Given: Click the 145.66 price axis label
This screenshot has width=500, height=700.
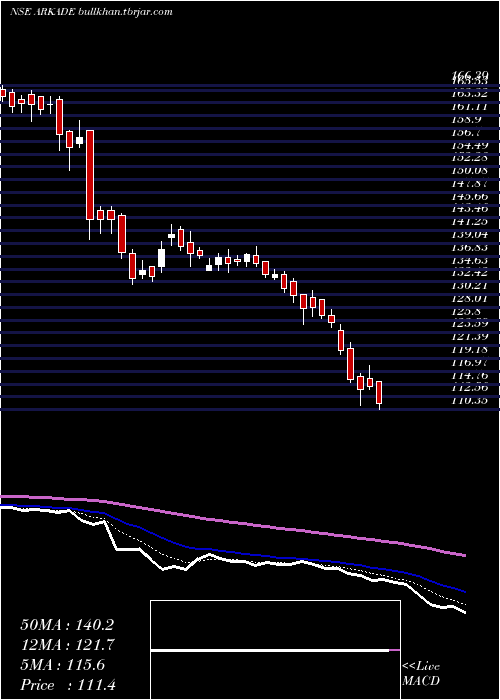Looking at the screenshot, I should point(472,196).
